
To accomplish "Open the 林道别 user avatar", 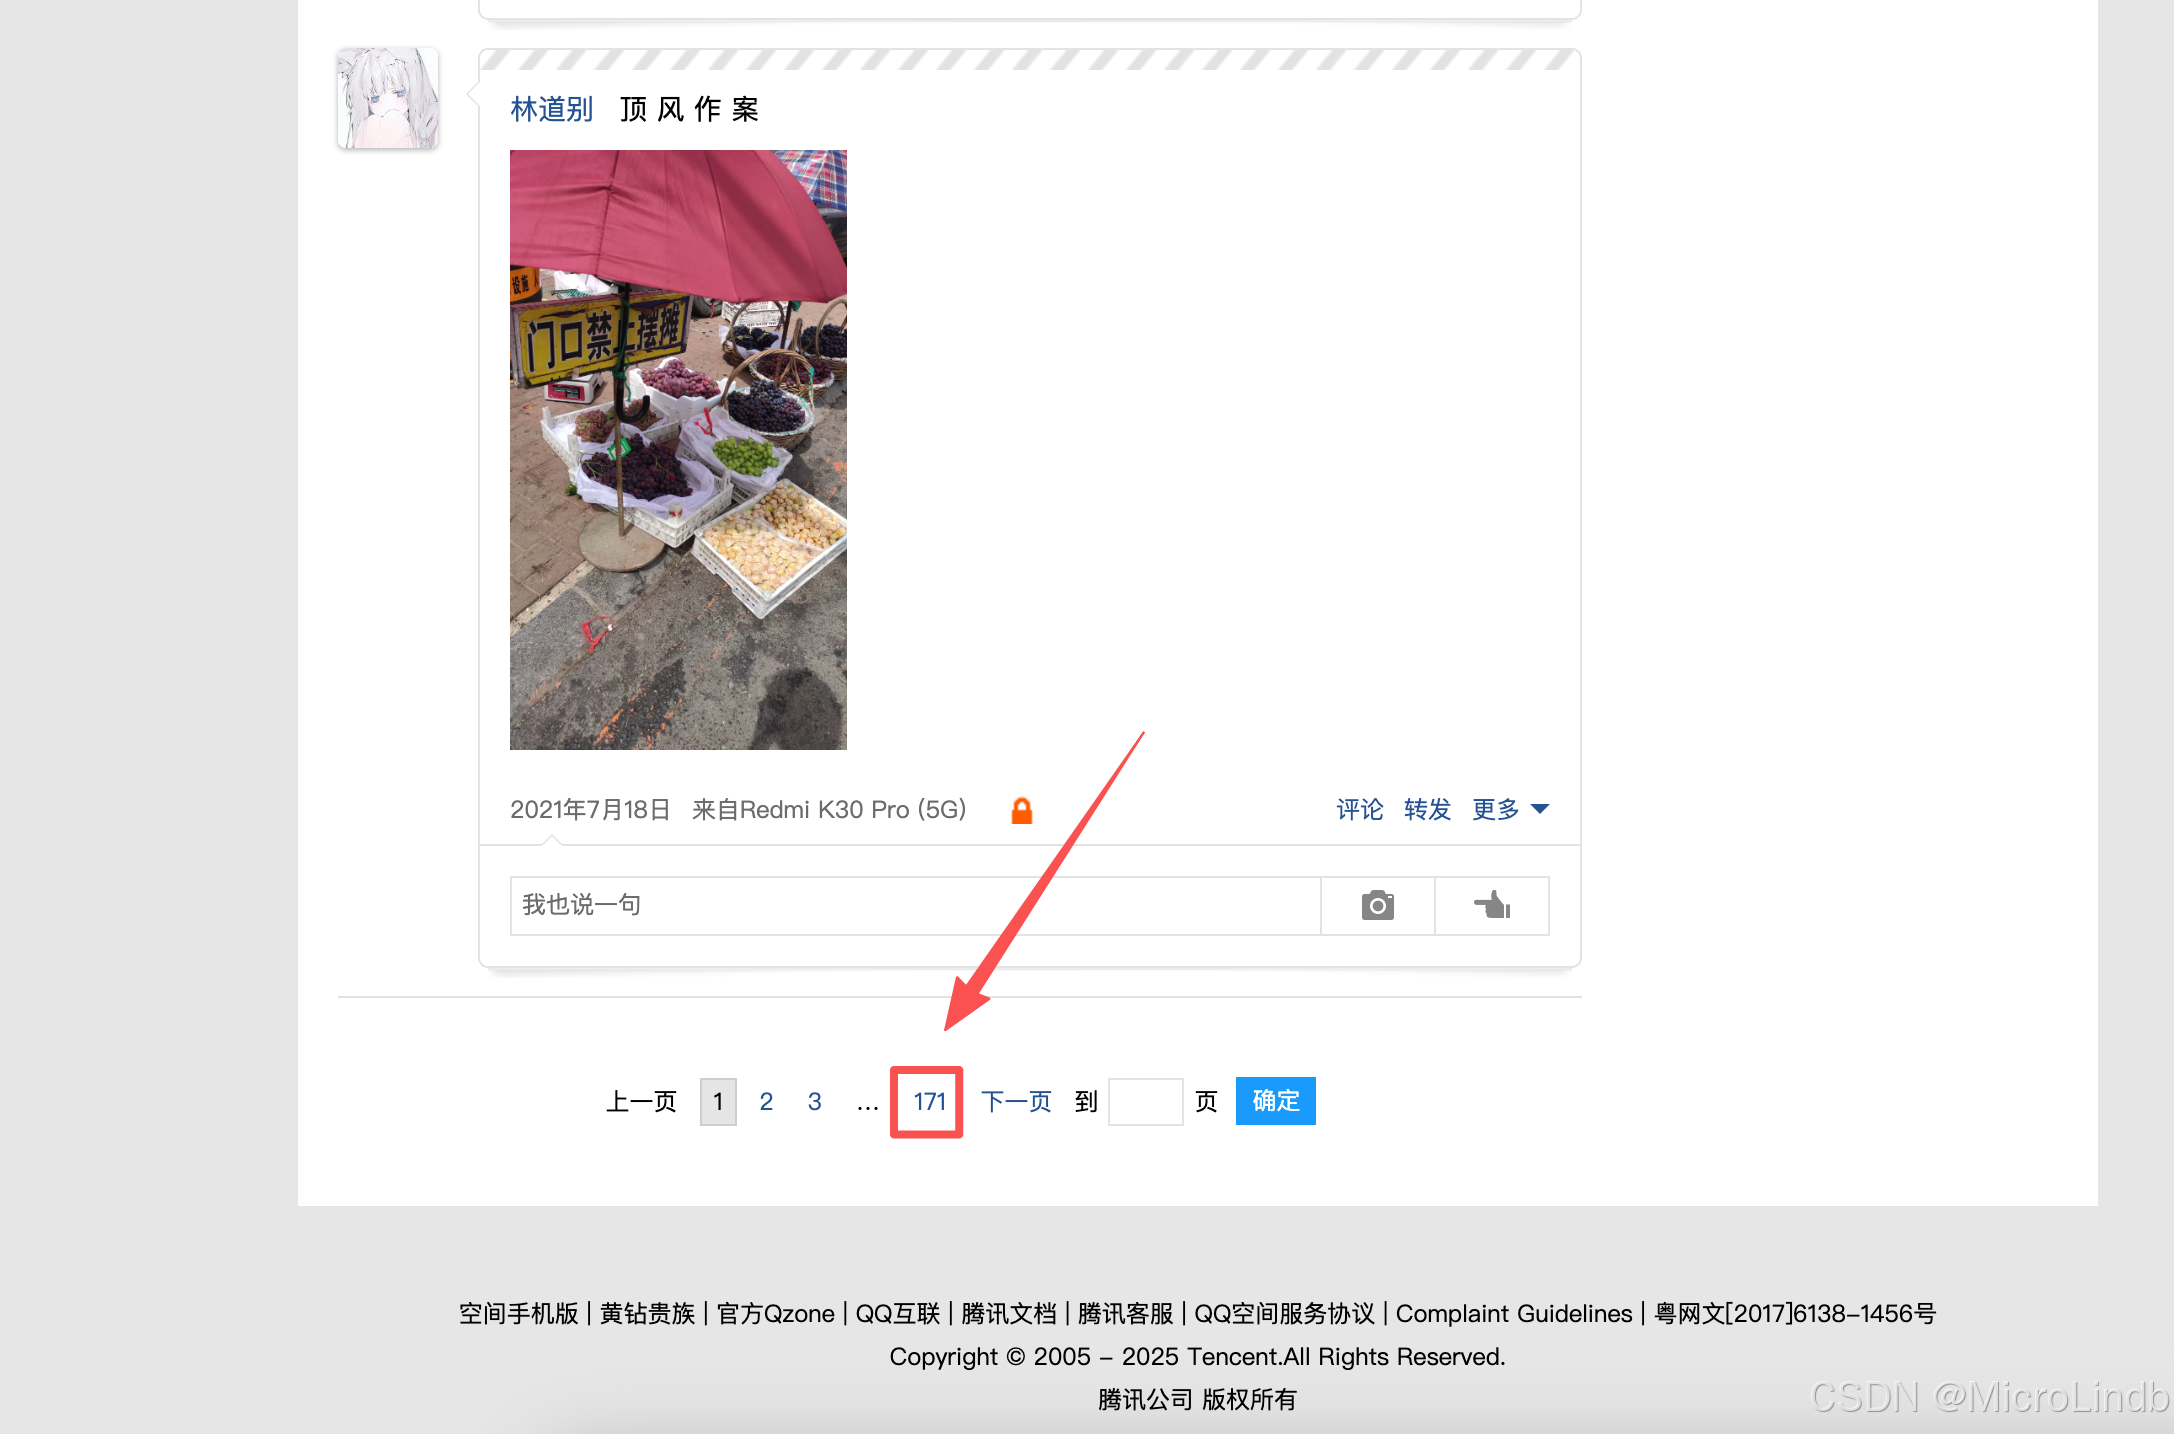I will tap(388, 98).
